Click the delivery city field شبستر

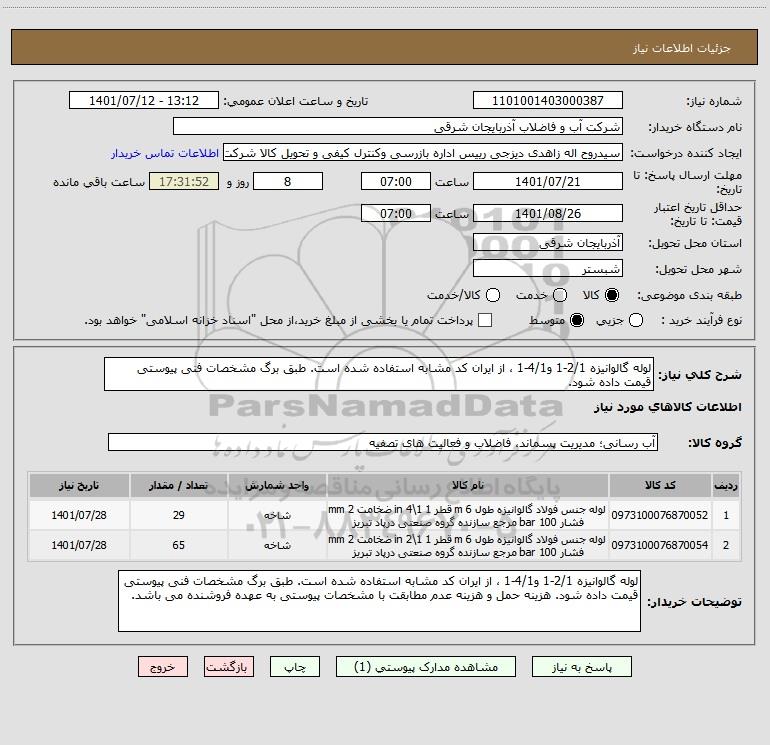coord(548,269)
